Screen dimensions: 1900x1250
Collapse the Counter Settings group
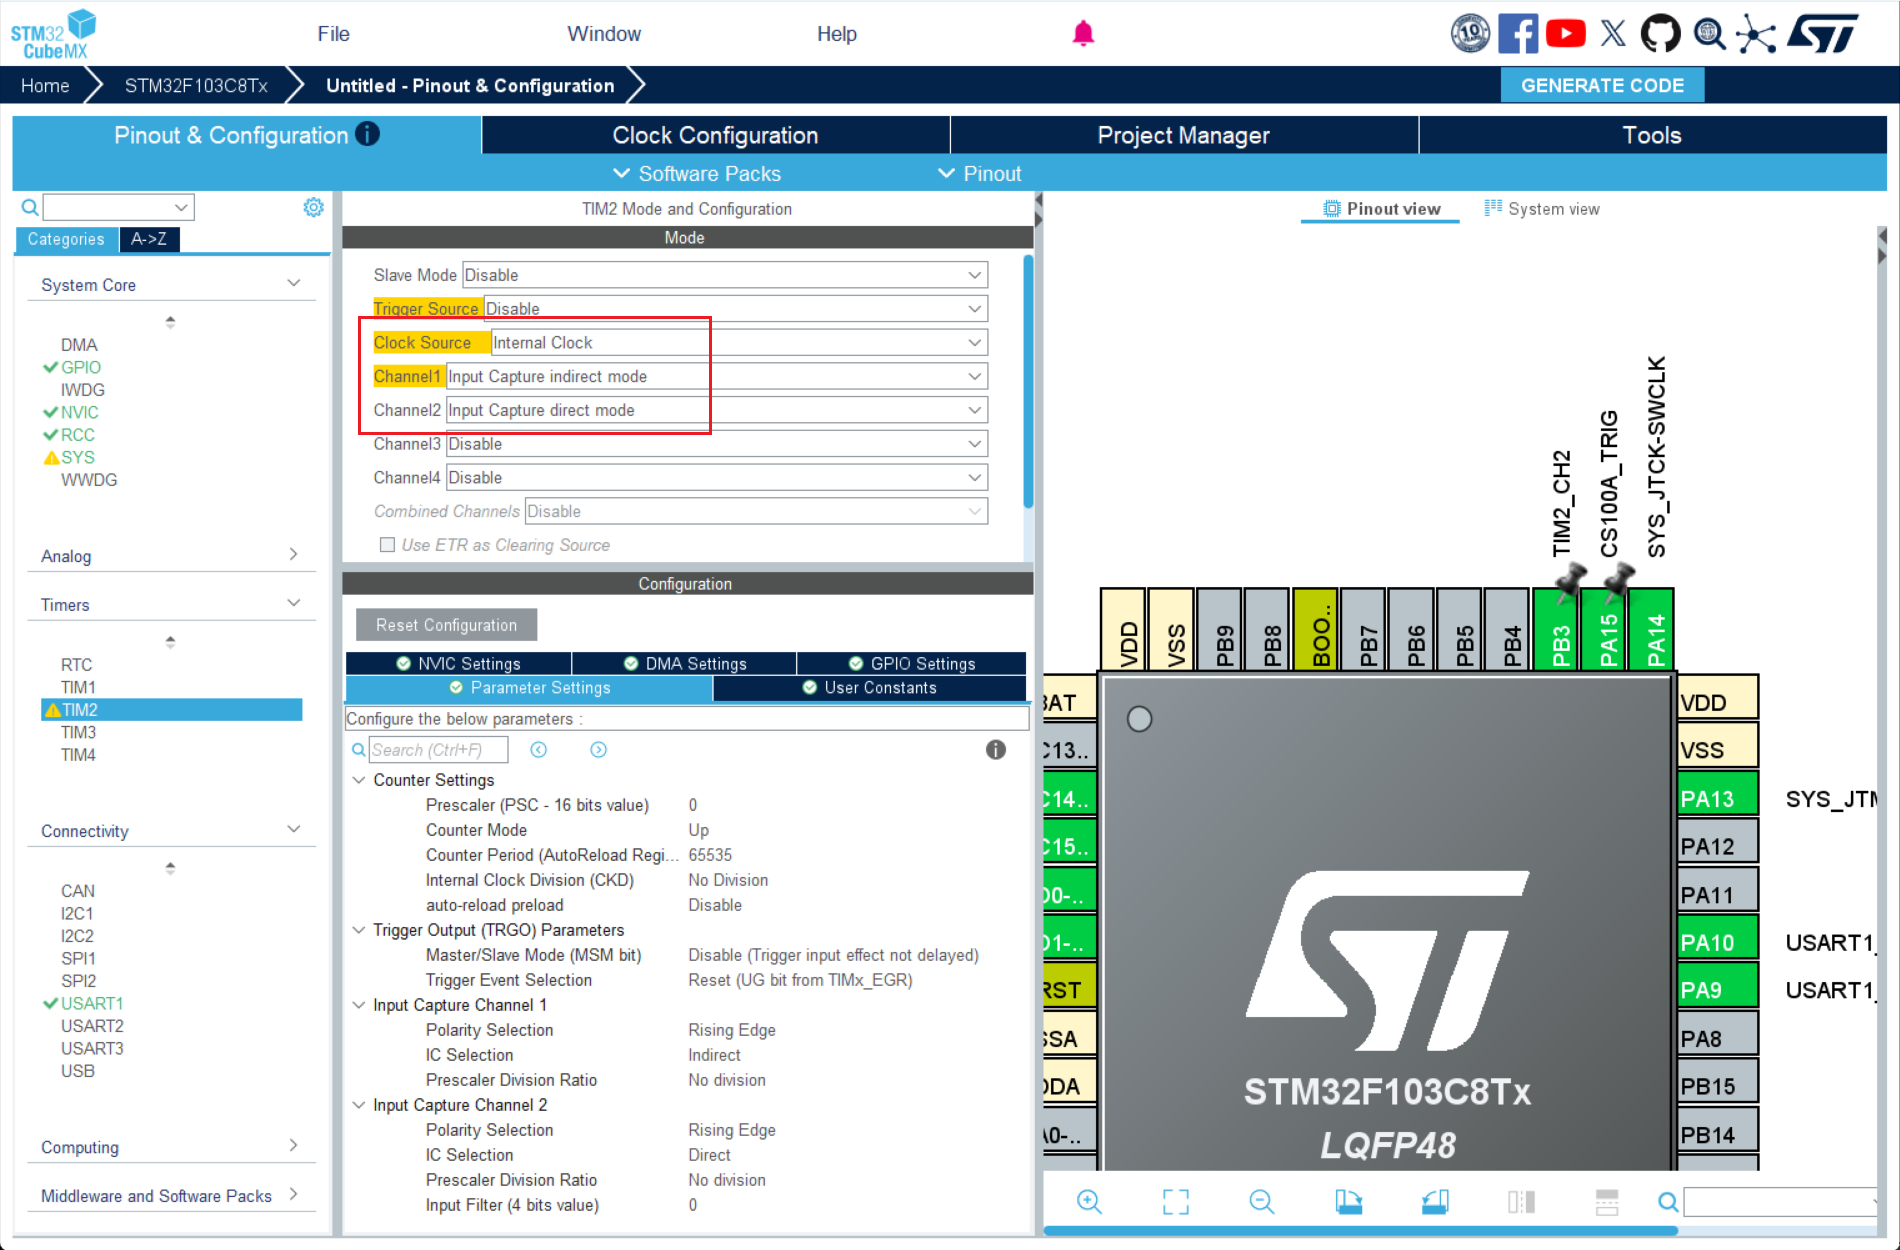point(359,780)
